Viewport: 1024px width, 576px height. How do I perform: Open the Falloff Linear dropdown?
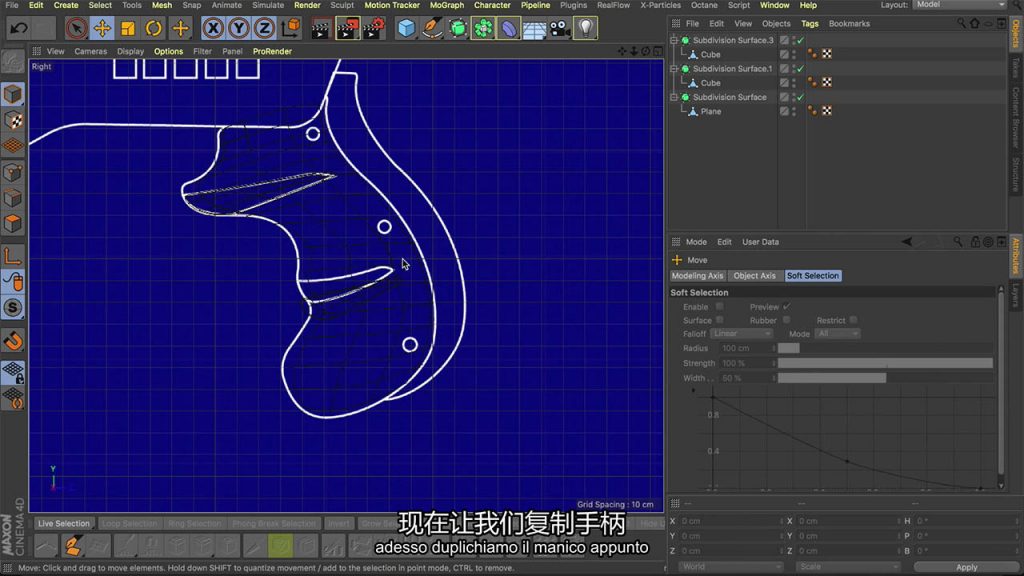coord(741,334)
